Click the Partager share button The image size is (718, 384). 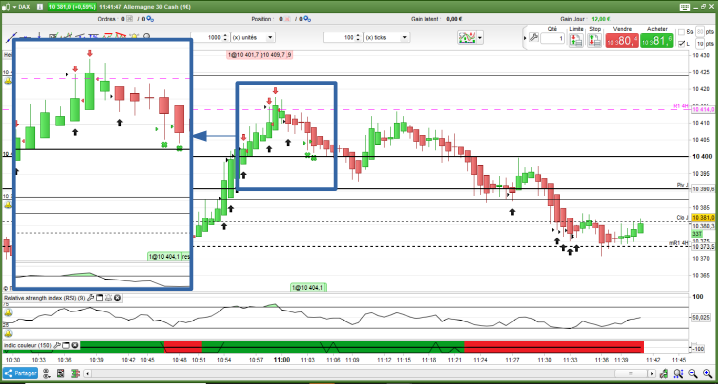21,373
